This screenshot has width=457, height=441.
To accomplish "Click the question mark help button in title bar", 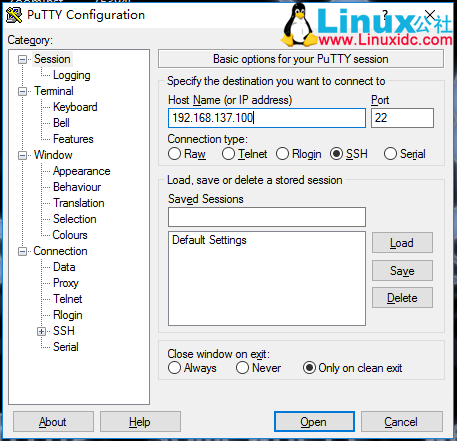I will [x=385, y=15].
